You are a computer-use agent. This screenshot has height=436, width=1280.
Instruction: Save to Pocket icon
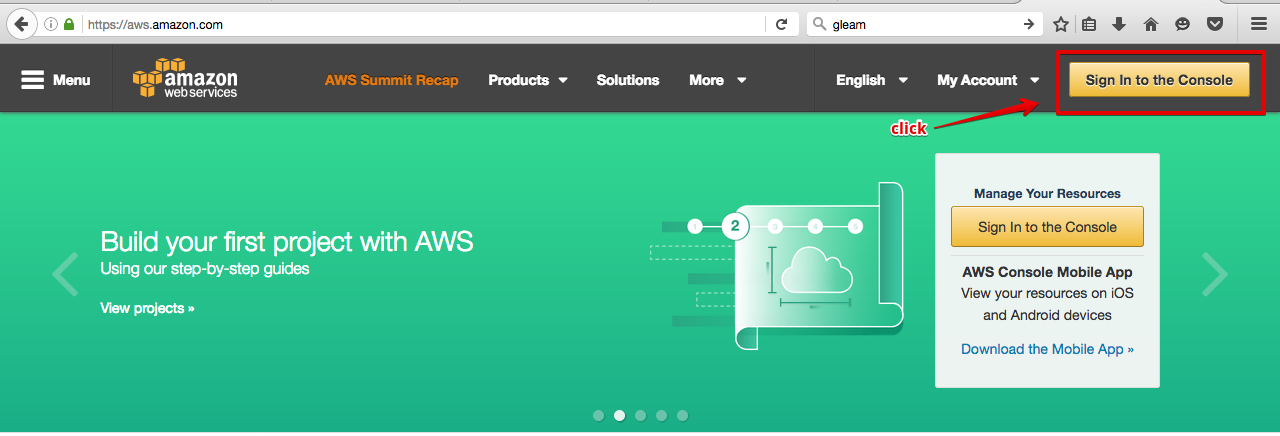pos(1215,24)
